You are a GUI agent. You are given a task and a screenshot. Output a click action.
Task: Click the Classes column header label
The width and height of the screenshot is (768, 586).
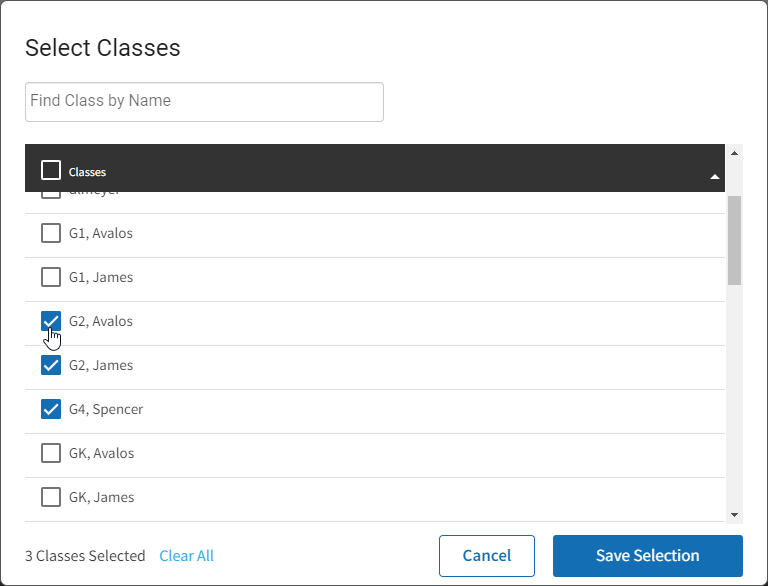tap(88, 172)
